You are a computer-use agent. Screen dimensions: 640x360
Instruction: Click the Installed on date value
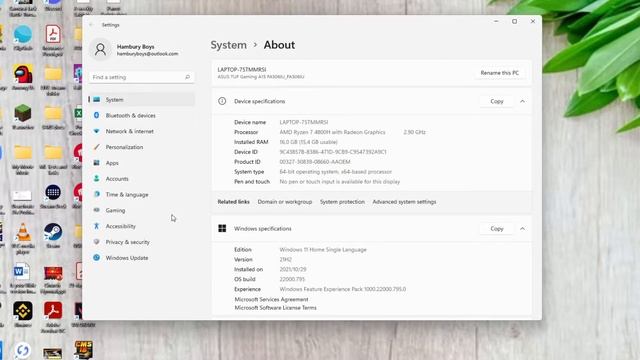[293, 269]
